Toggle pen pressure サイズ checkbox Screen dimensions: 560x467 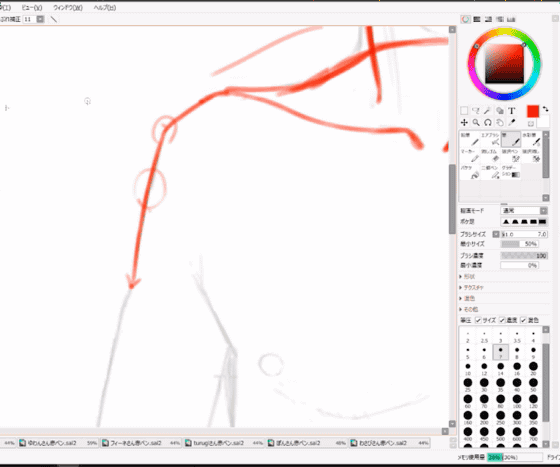(478, 320)
